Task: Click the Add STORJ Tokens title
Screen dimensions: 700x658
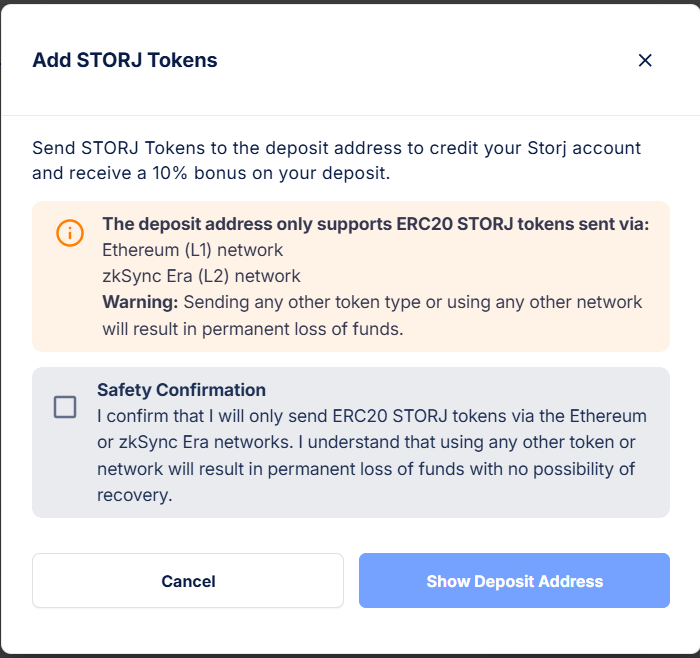Action: point(125,60)
